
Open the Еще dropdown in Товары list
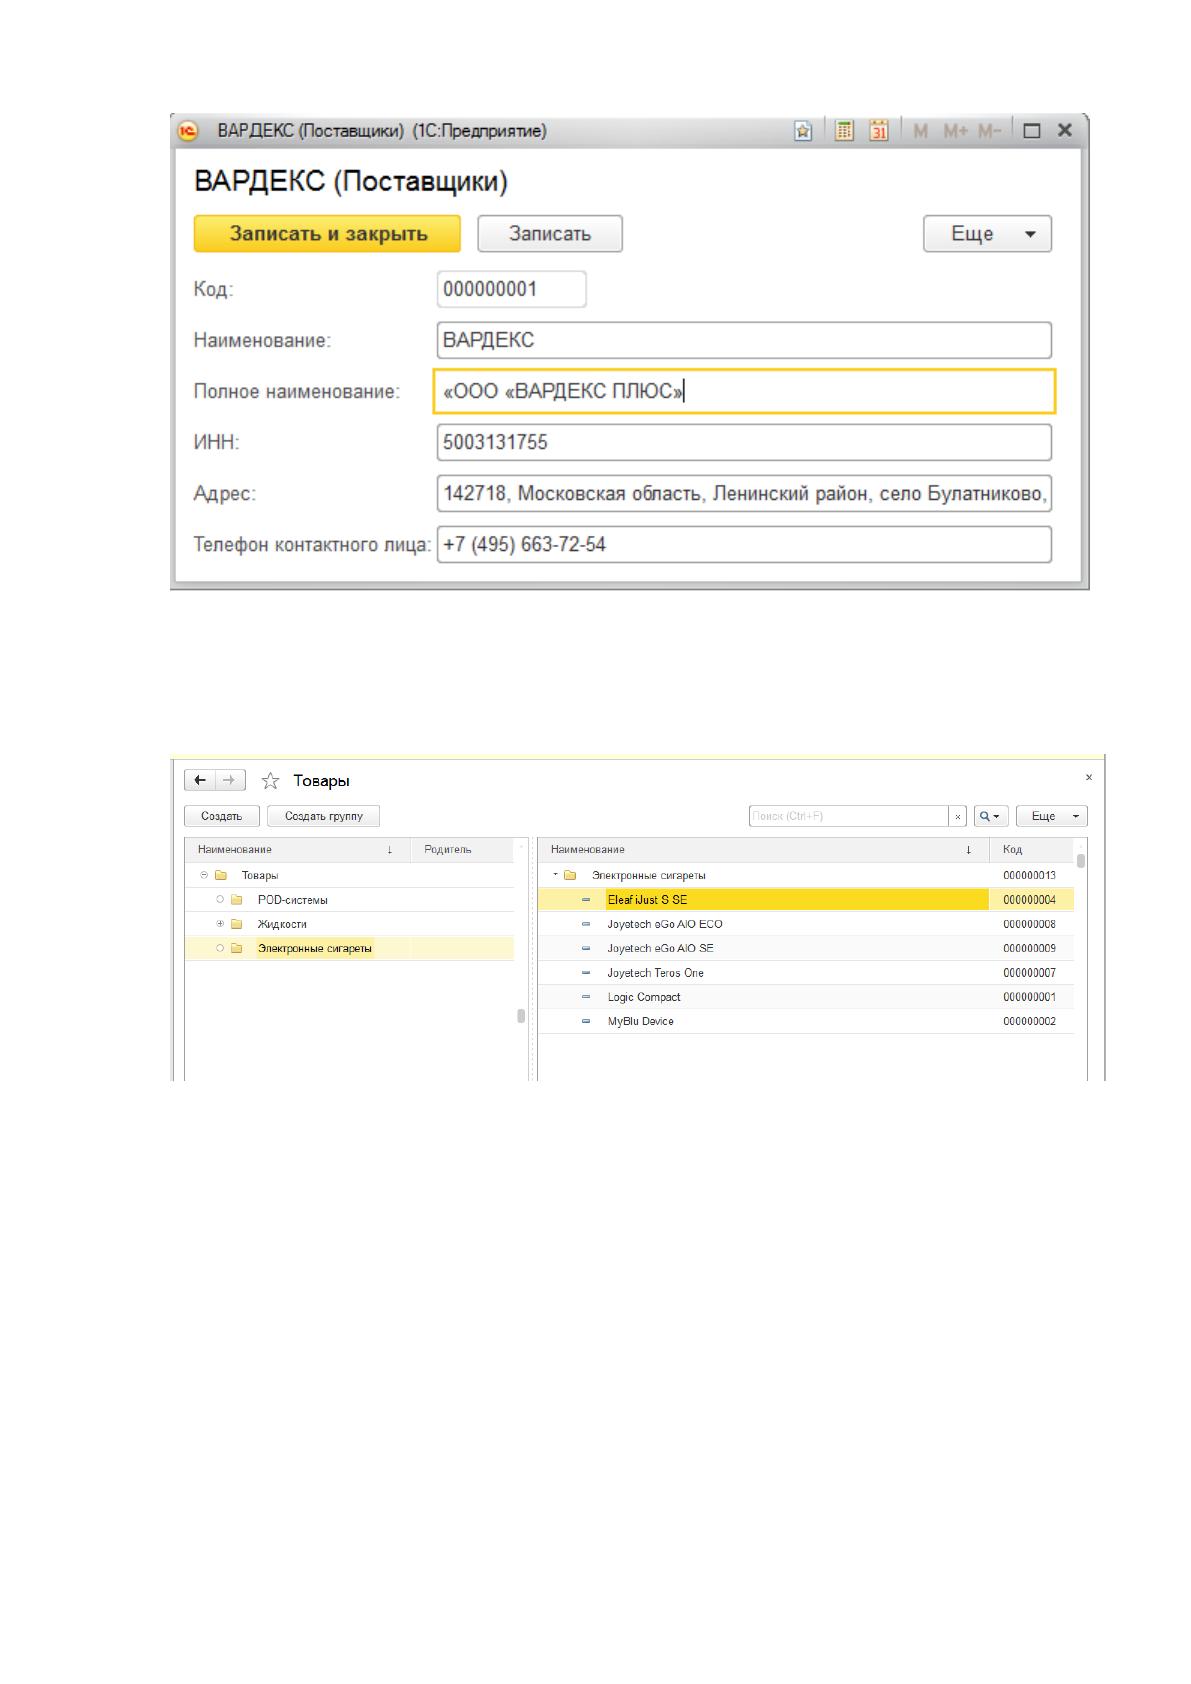[1052, 816]
